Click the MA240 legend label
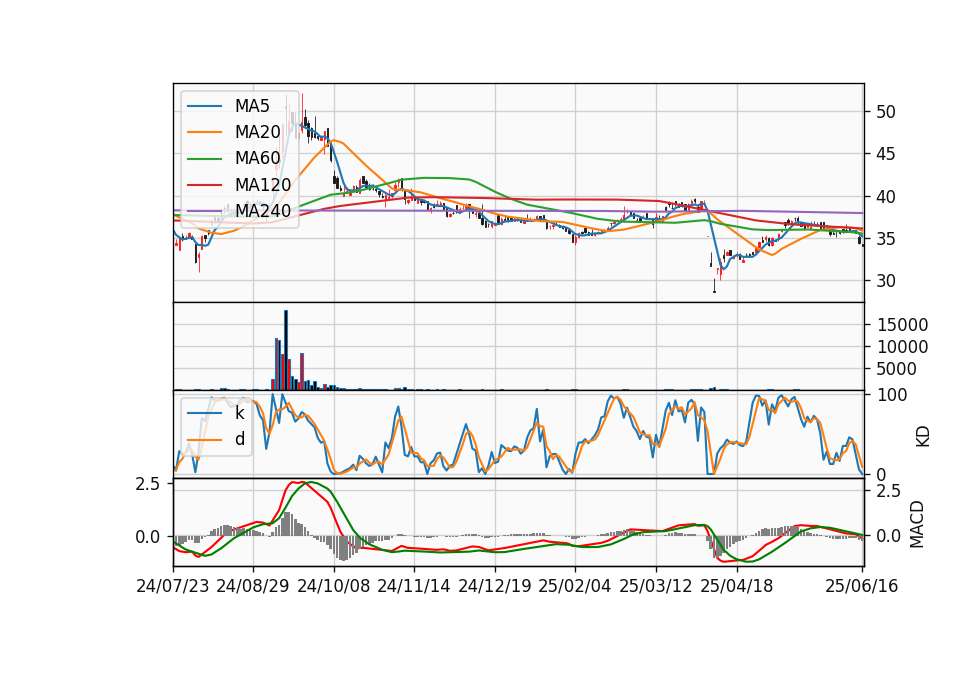 (x=263, y=211)
